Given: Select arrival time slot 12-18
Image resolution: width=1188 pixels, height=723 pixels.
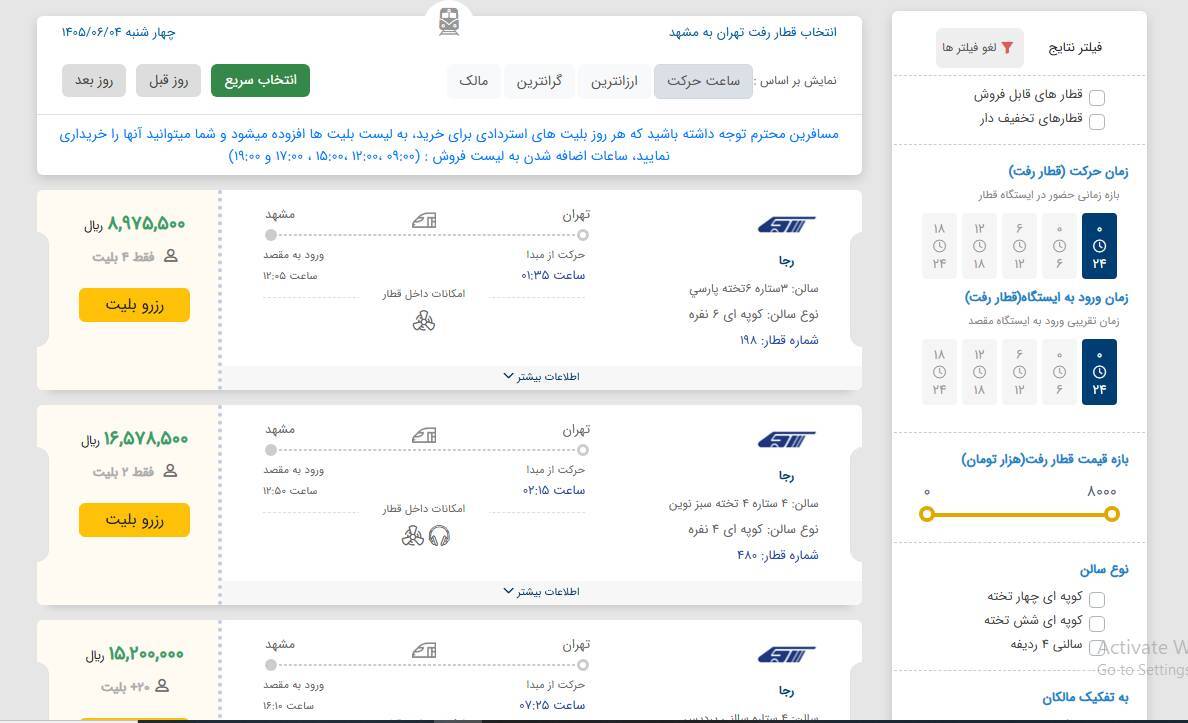Looking at the screenshot, I should point(979,372).
